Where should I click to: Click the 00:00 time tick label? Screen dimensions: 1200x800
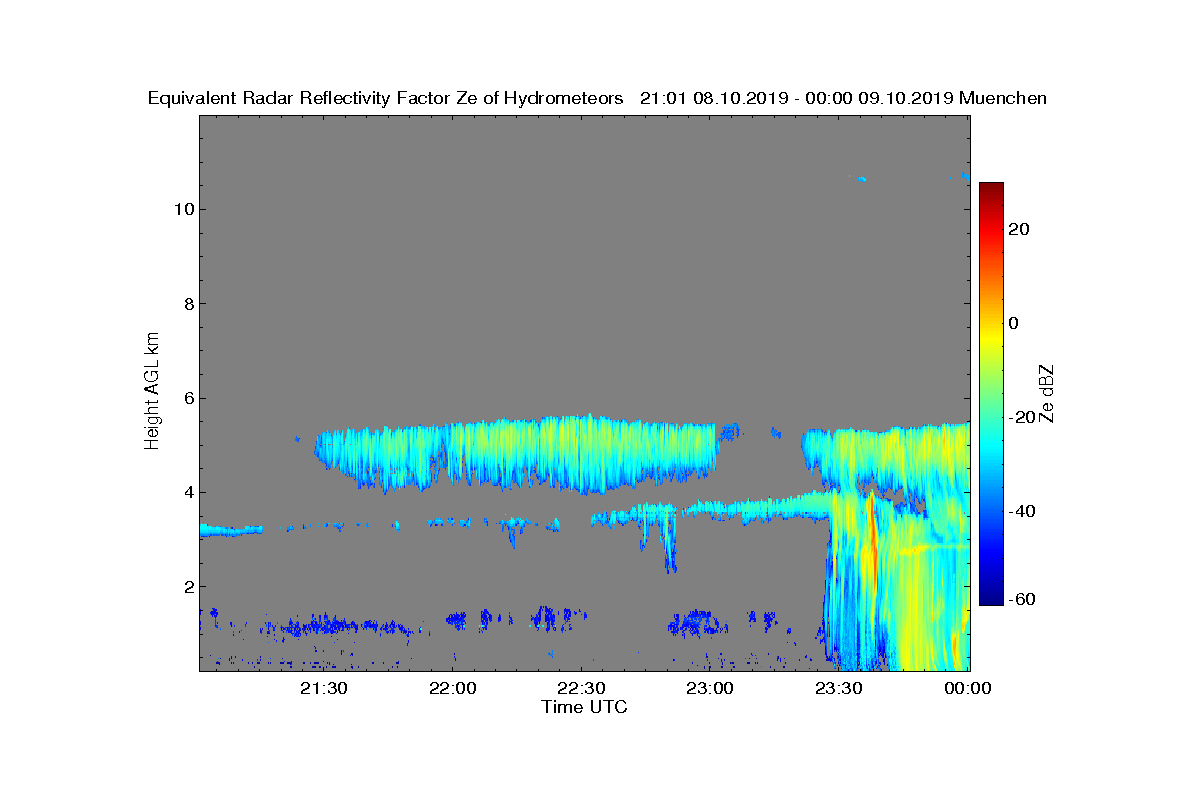point(967,688)
